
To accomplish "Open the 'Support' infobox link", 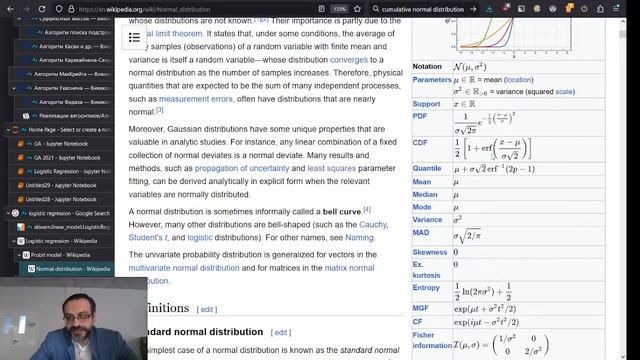I will pos(426,104).
